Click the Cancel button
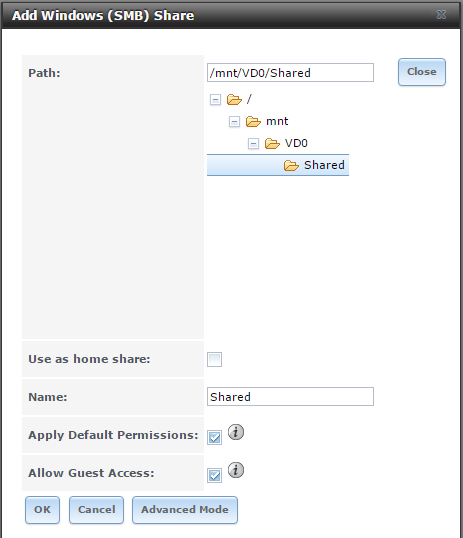The width and height of the screenshot is (463, 538). click(x=96, y=510)
